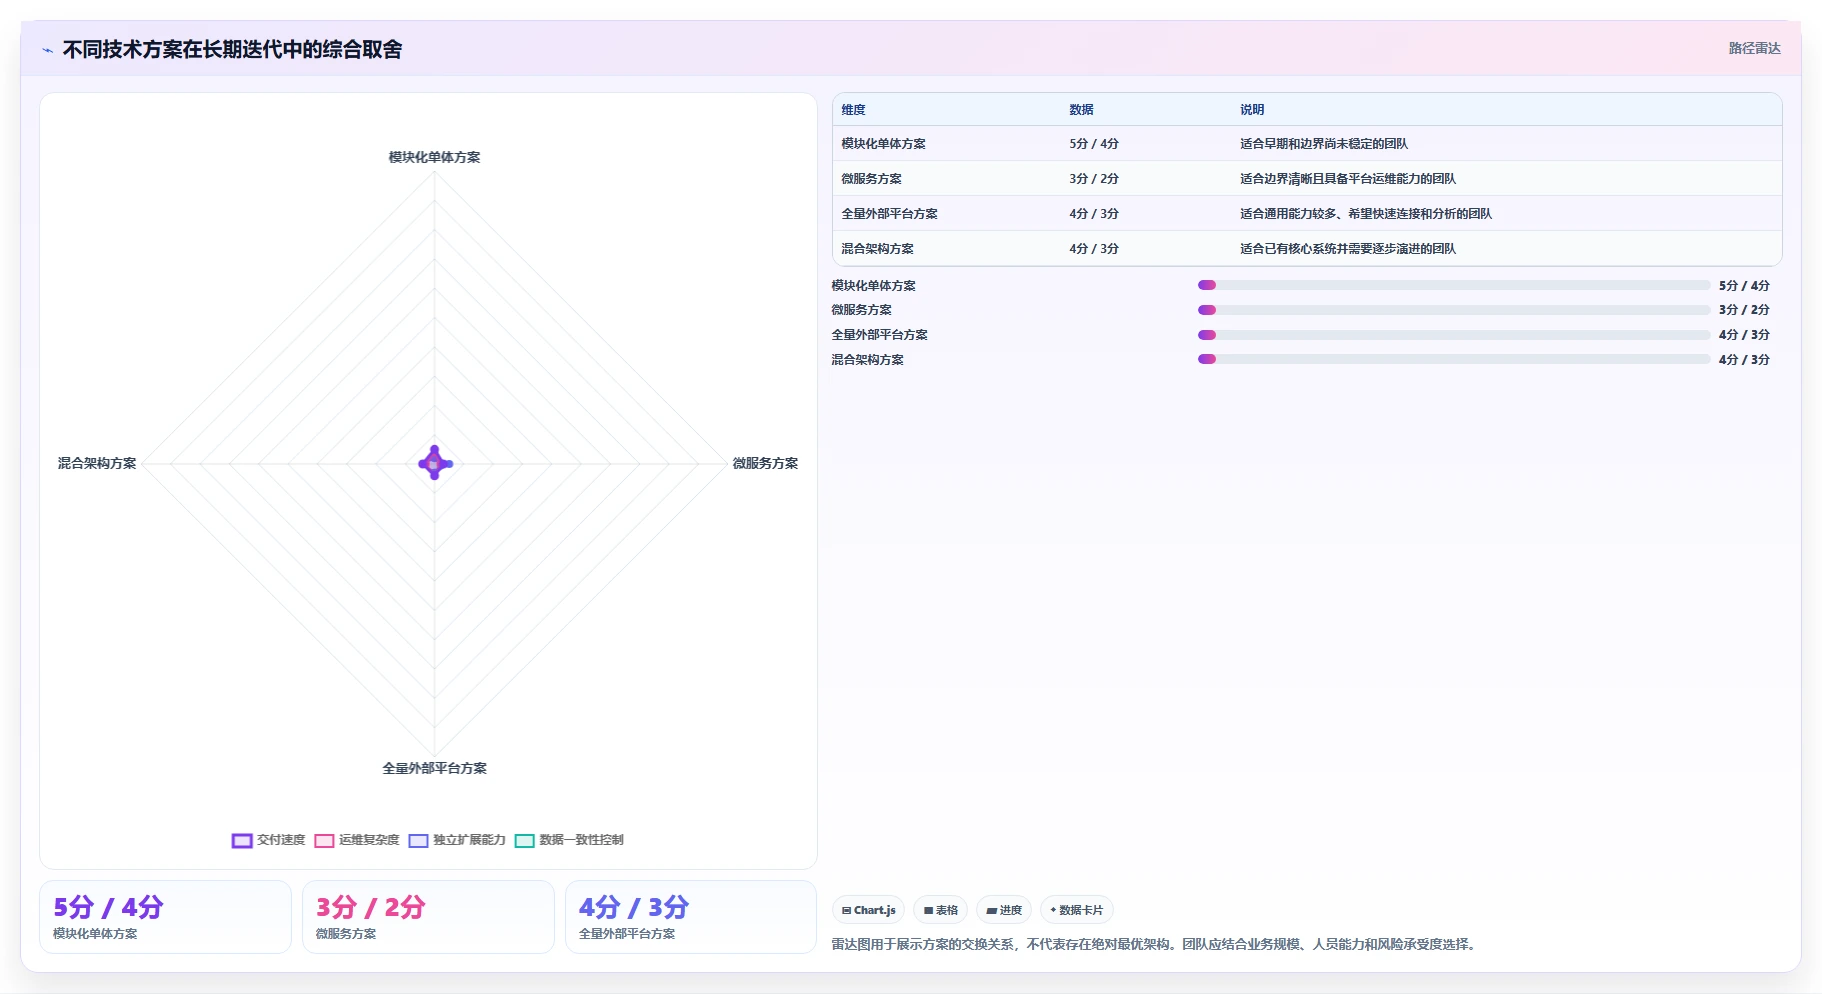Click the title icon beside 不同技术方案 heading

pos(47,50)
